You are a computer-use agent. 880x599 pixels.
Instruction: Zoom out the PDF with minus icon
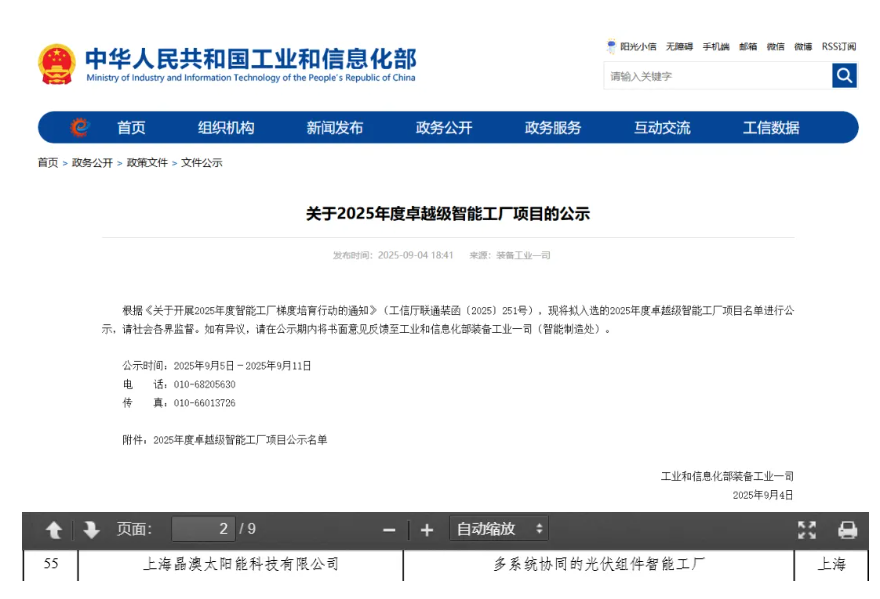pos(389,529)
